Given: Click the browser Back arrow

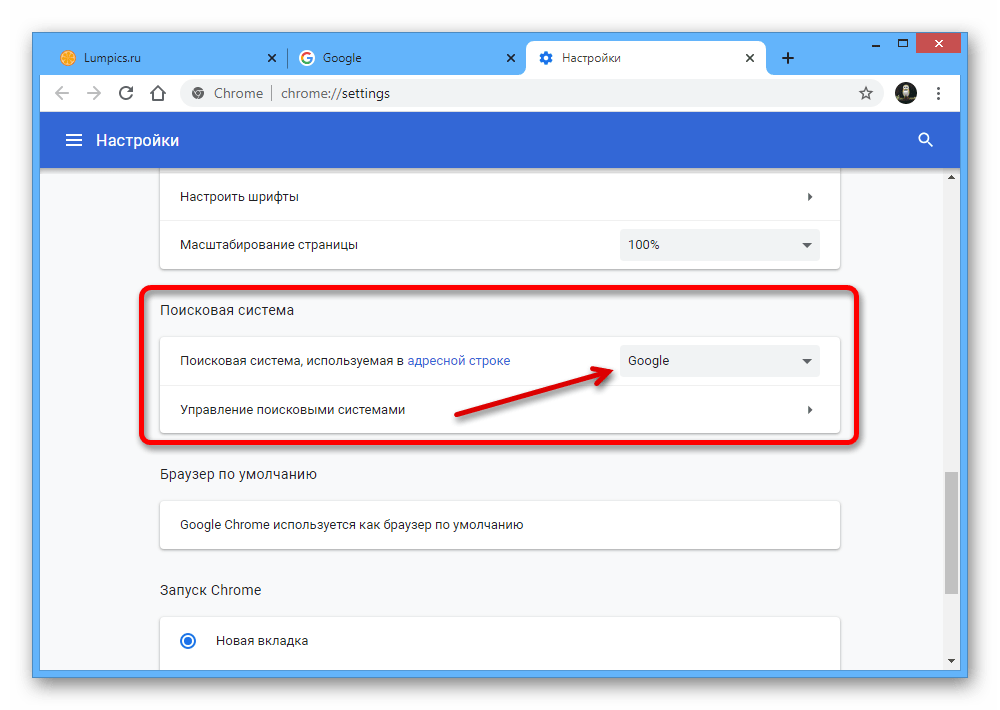Looking at the screenshot, I should (62, 93).
